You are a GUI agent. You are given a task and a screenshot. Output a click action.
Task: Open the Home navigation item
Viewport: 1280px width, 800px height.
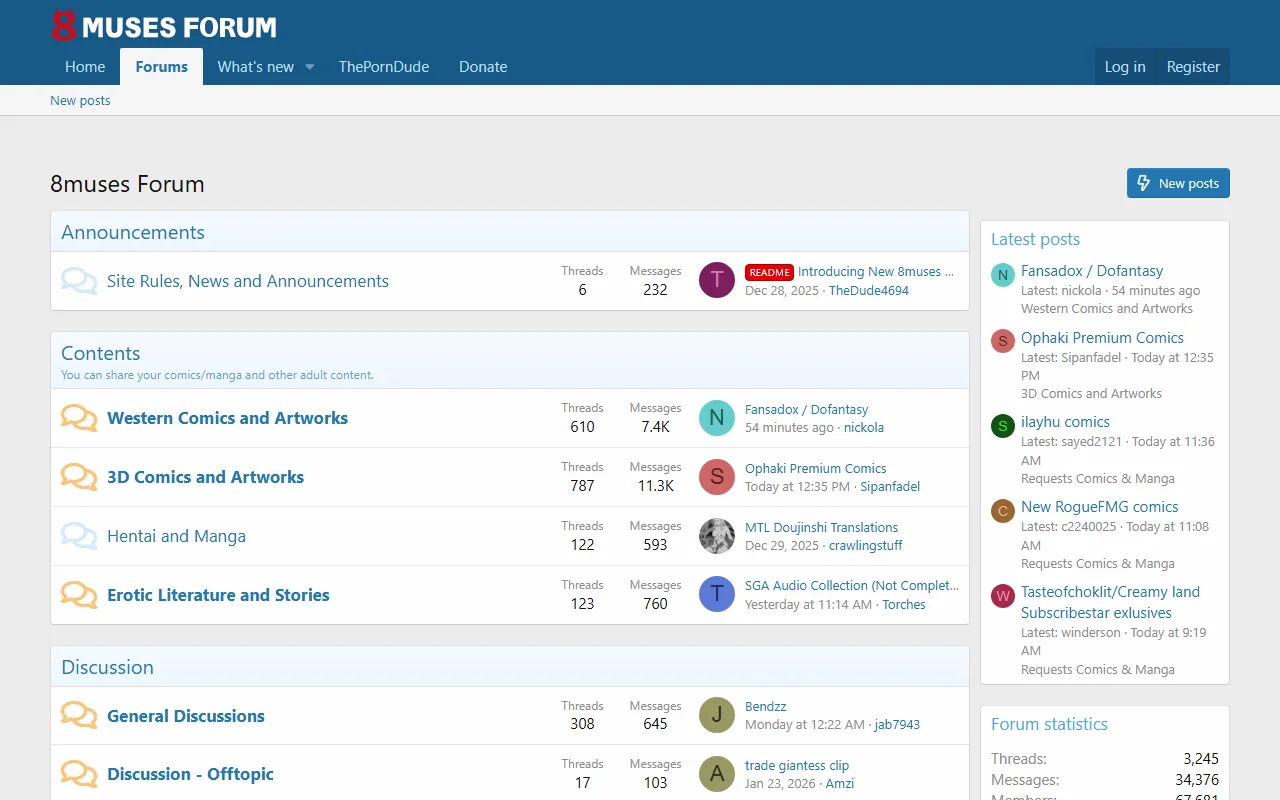point(85,66)
